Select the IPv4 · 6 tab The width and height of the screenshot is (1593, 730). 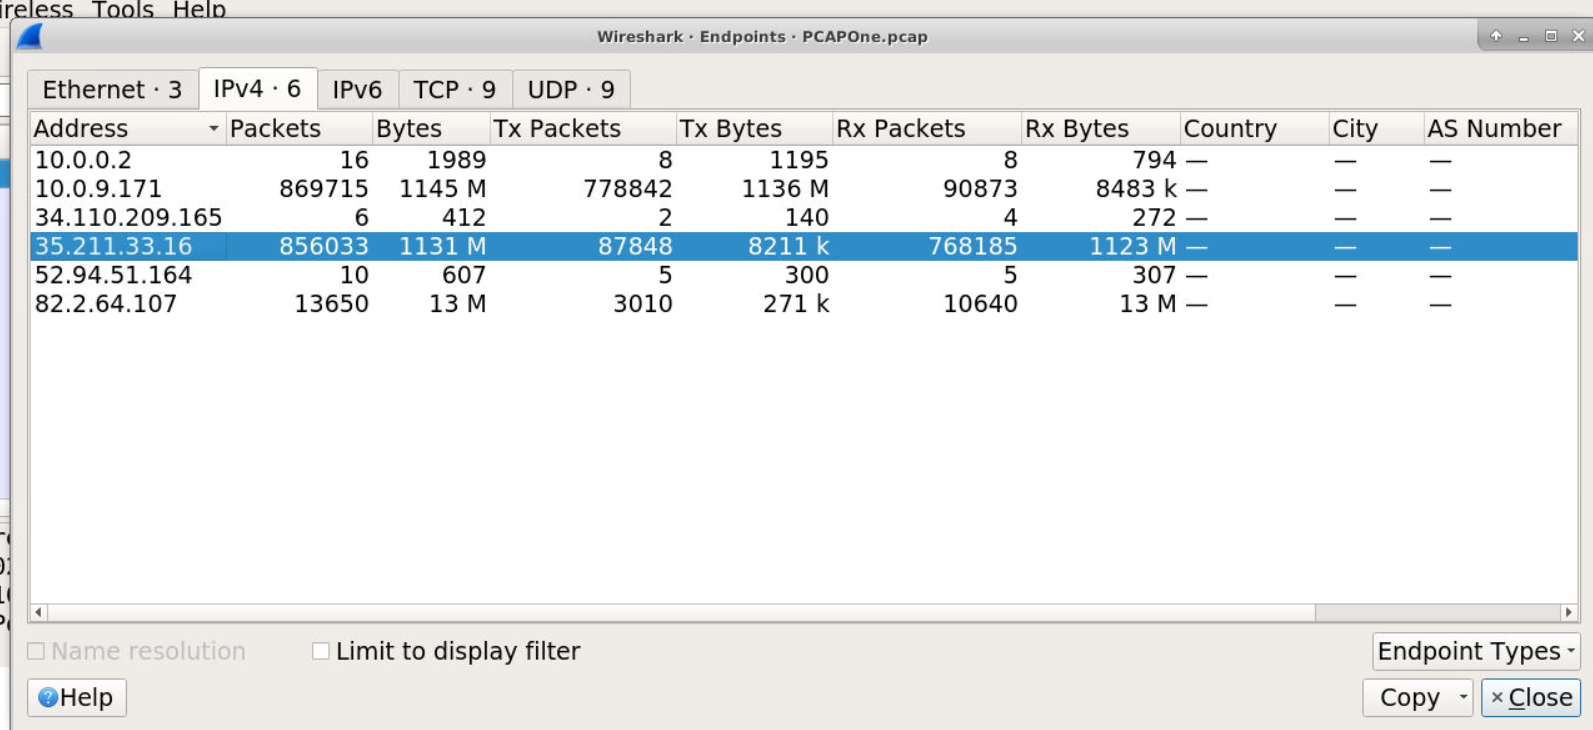pyautogui.click(x=257, y=88)
